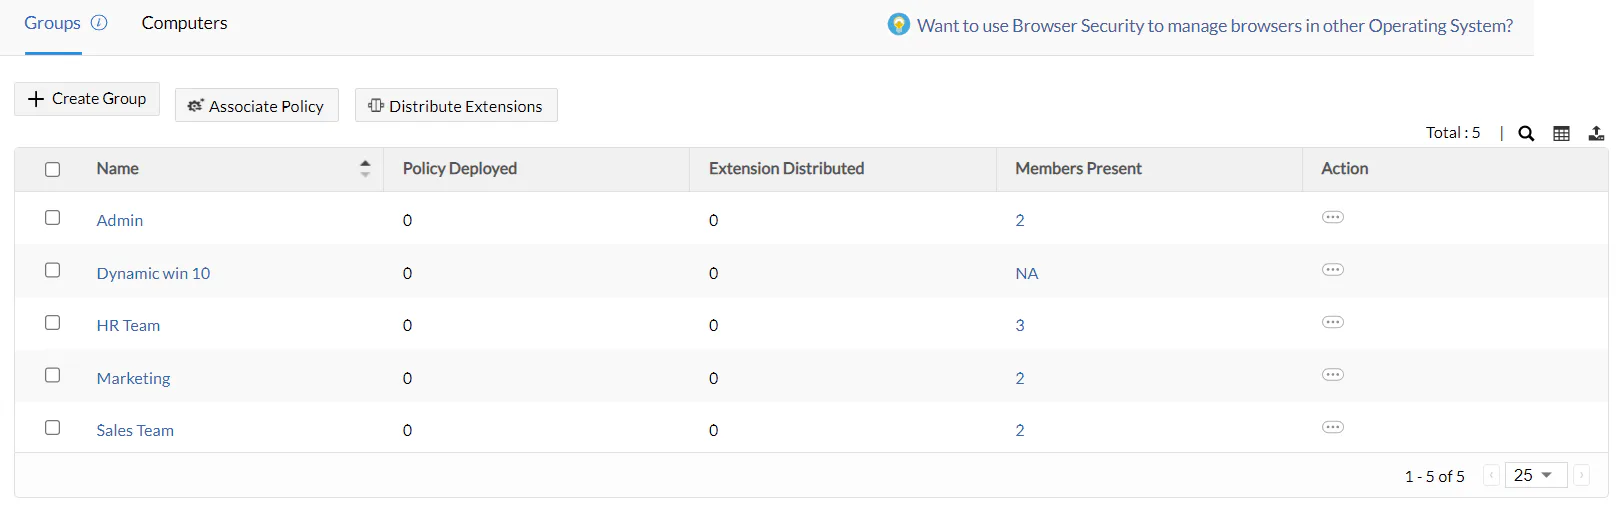Click Extension Distributed value for Marketing
Viewport: 1620px width, 506px height.
tap(713, 378)
